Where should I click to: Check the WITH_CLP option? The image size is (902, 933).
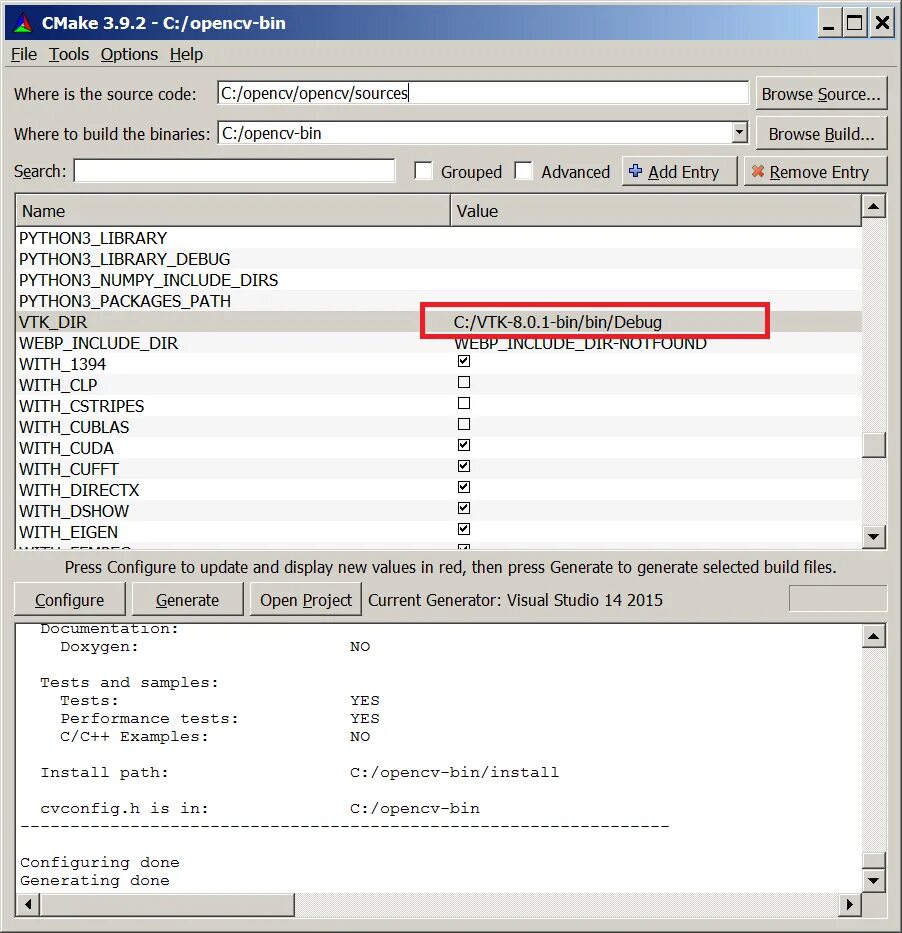click(464, 382)
